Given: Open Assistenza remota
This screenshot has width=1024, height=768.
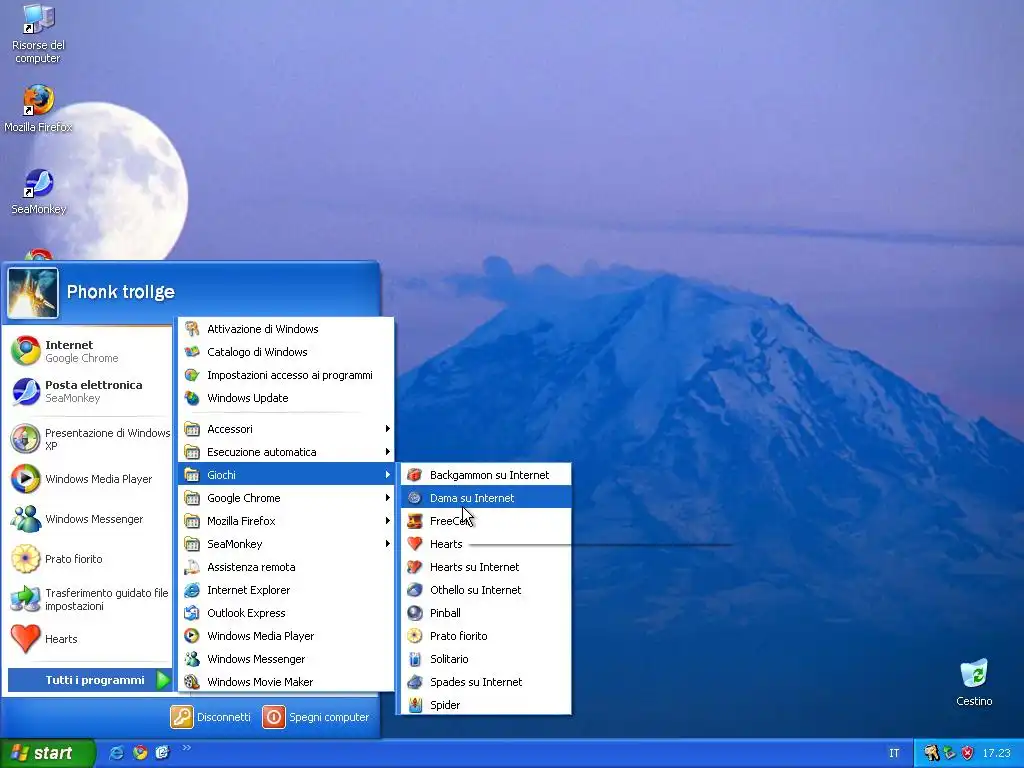Looking at the screenshot, I should pos(286,567).
